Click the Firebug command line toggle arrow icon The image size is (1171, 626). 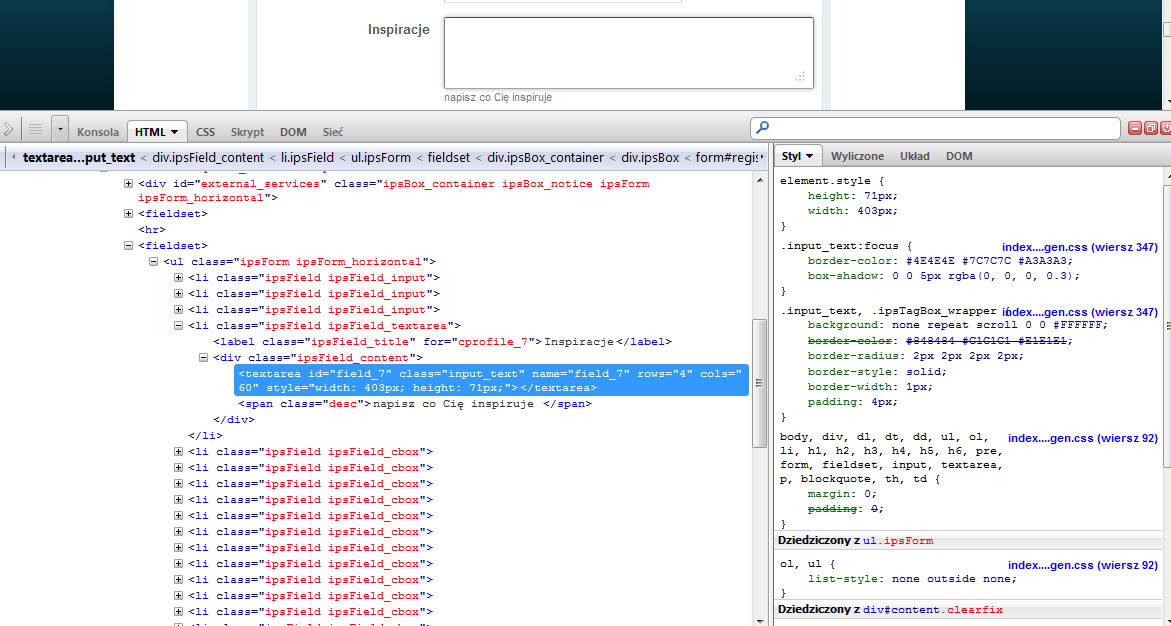(x=9, y=129)
